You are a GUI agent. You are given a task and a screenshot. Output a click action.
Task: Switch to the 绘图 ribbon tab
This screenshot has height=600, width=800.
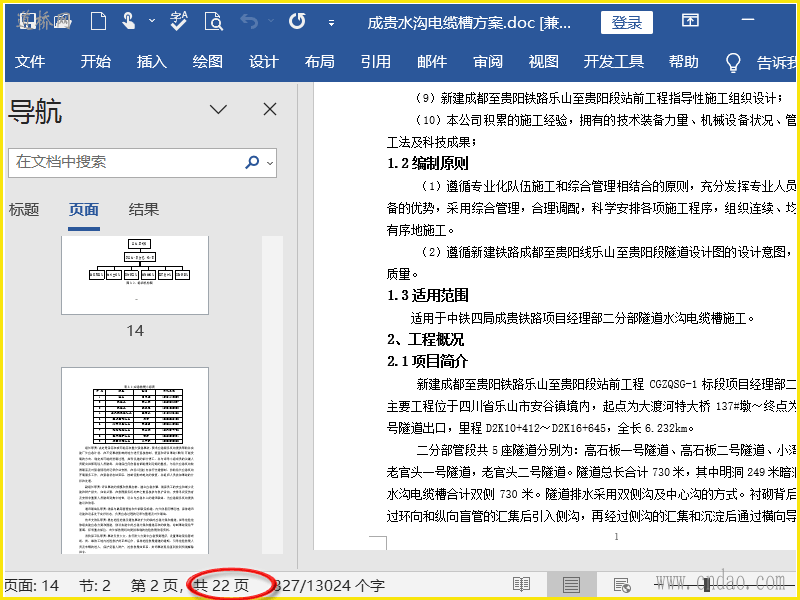click(x=208, y=62)
